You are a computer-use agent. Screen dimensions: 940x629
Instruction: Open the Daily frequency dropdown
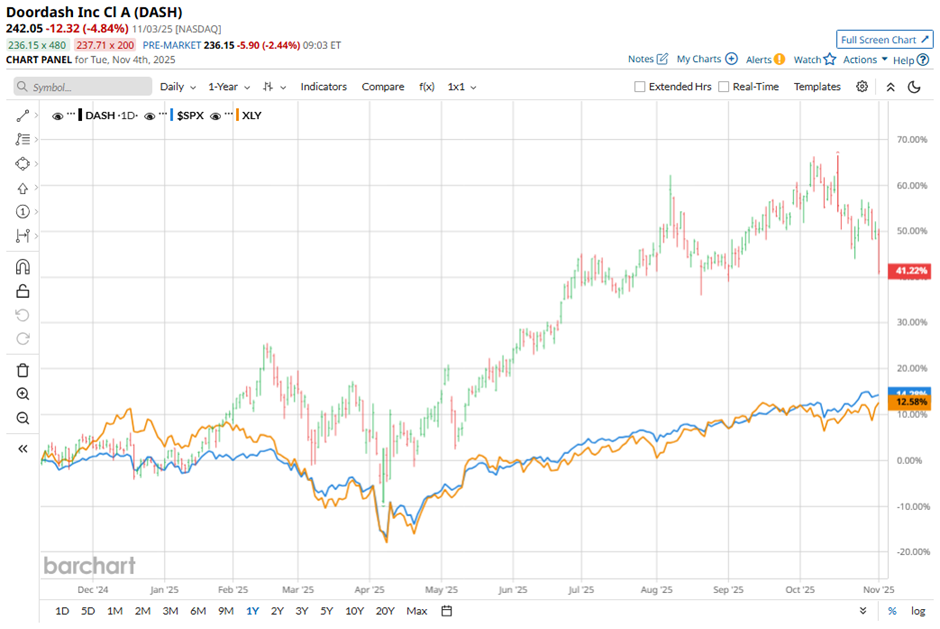[178, 87]
